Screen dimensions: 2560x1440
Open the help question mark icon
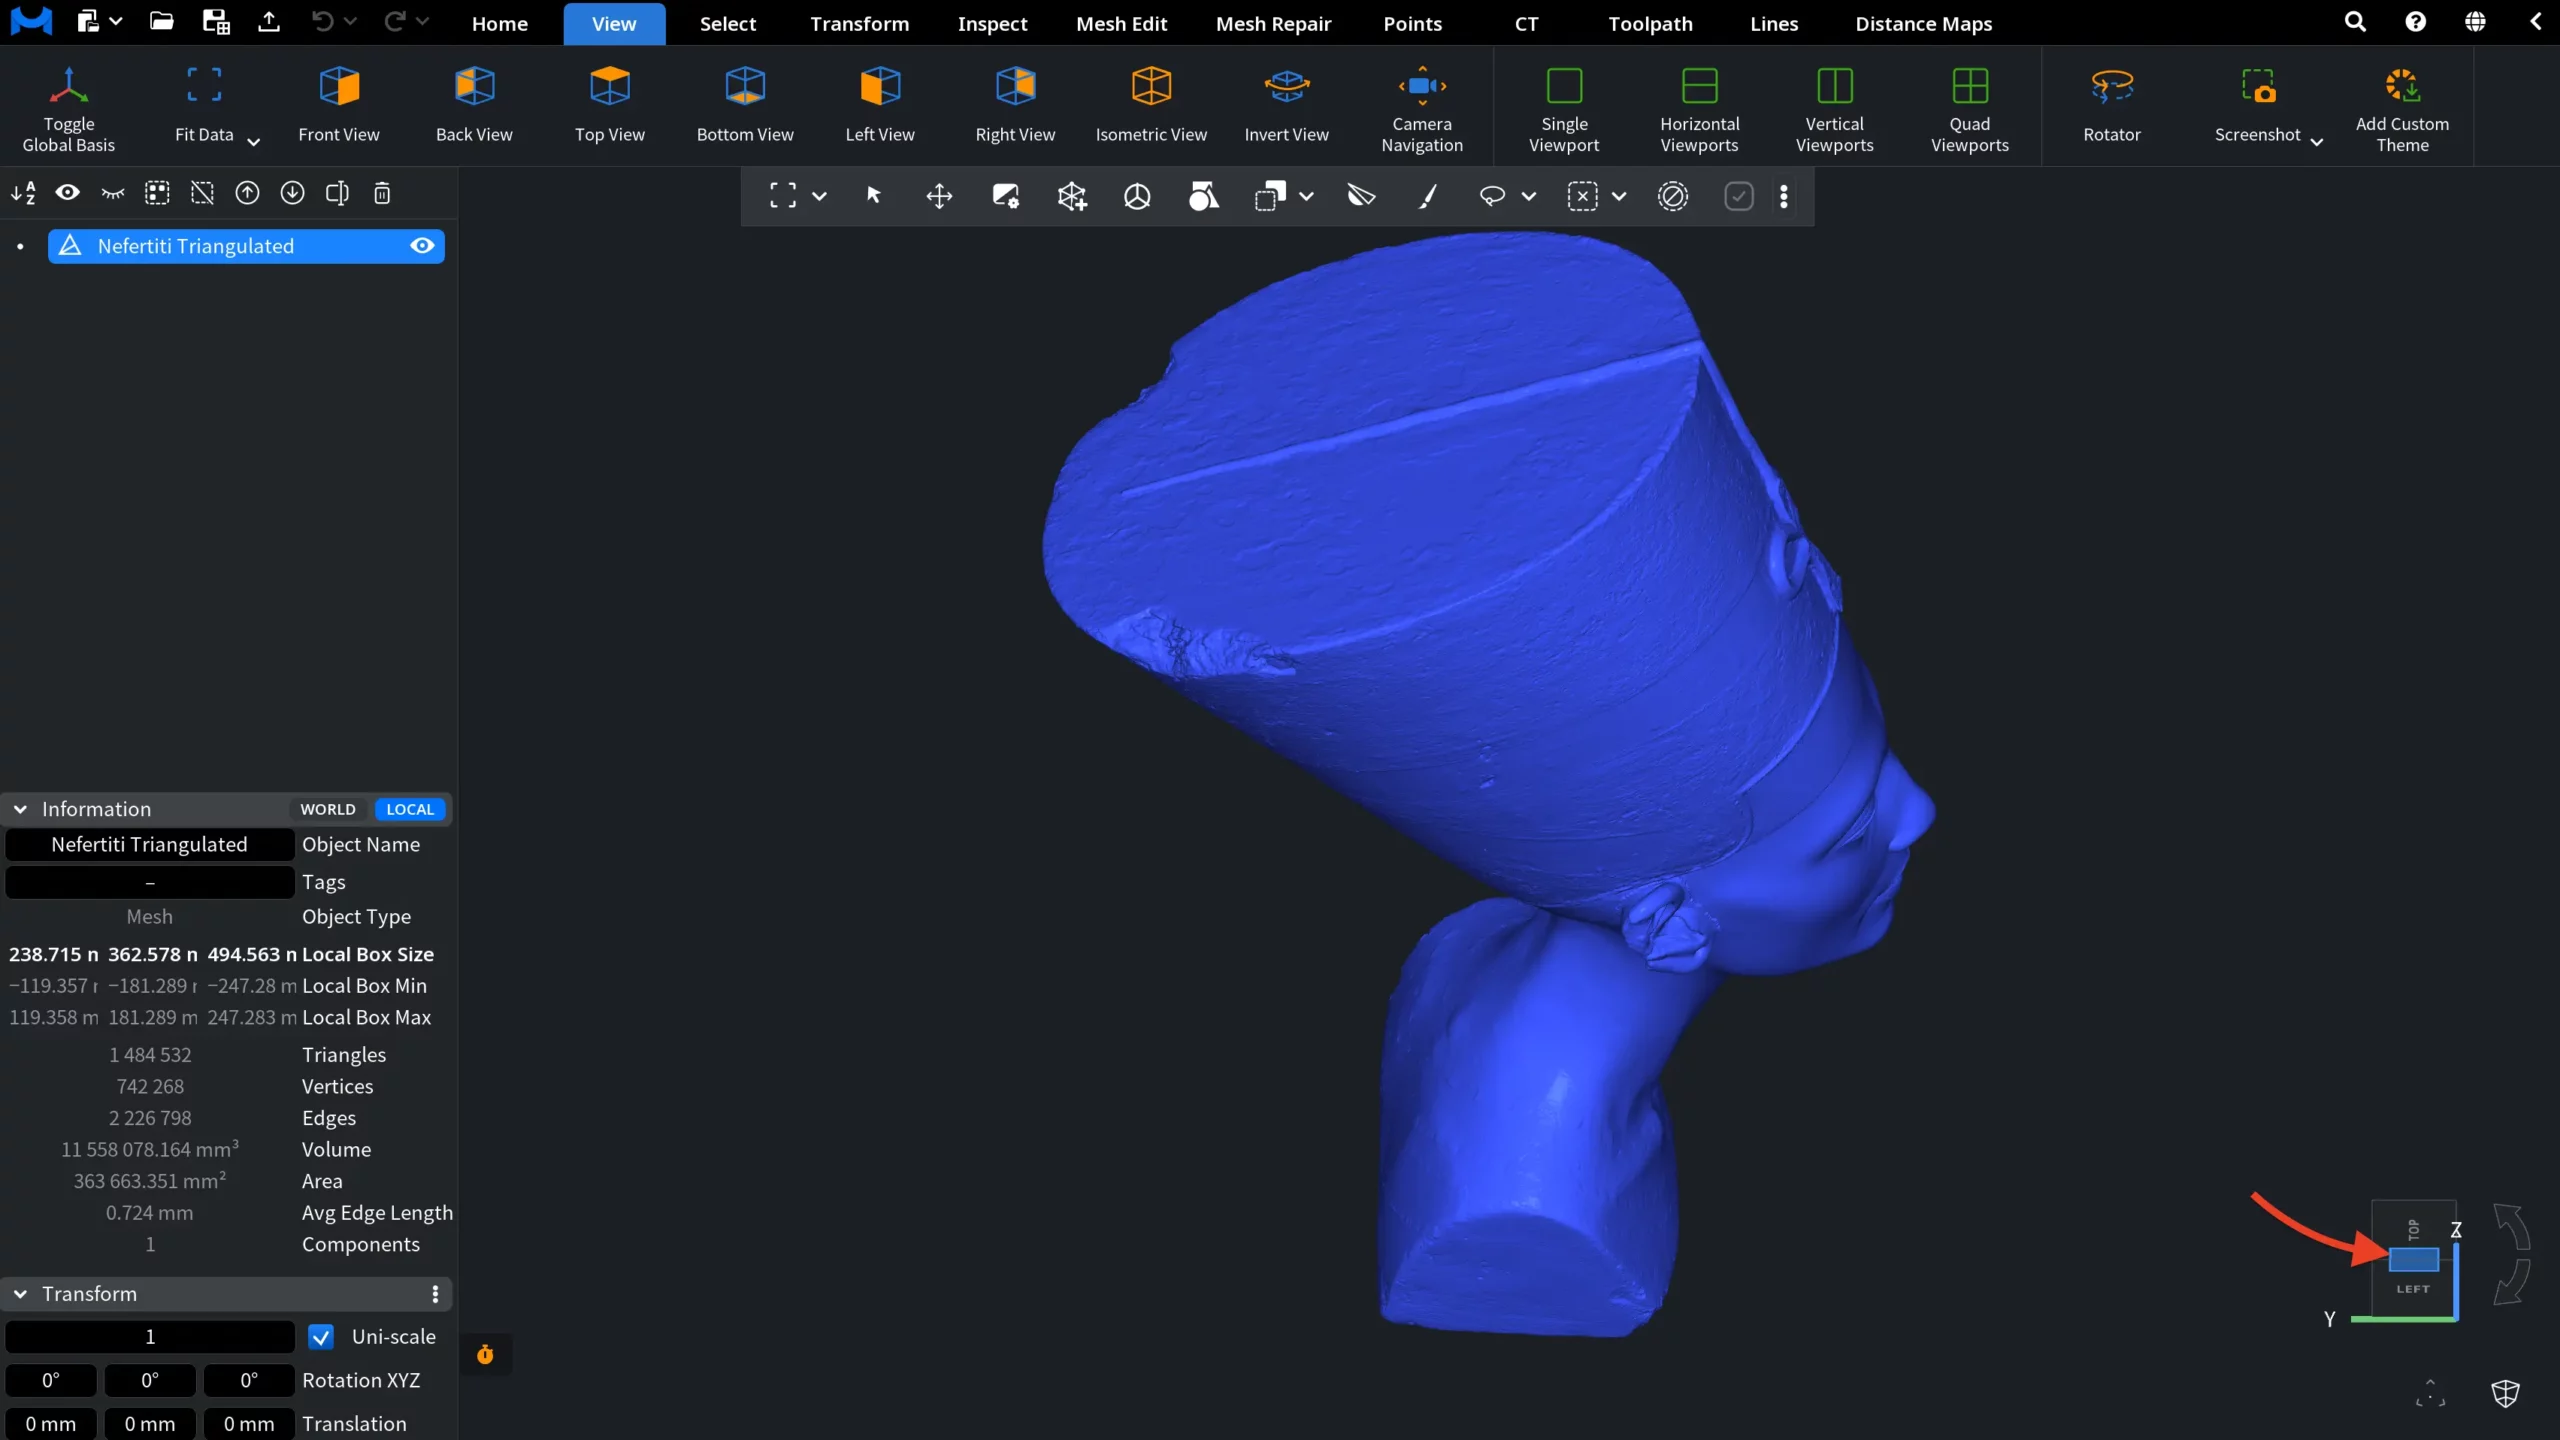(x=2415, y=22)
